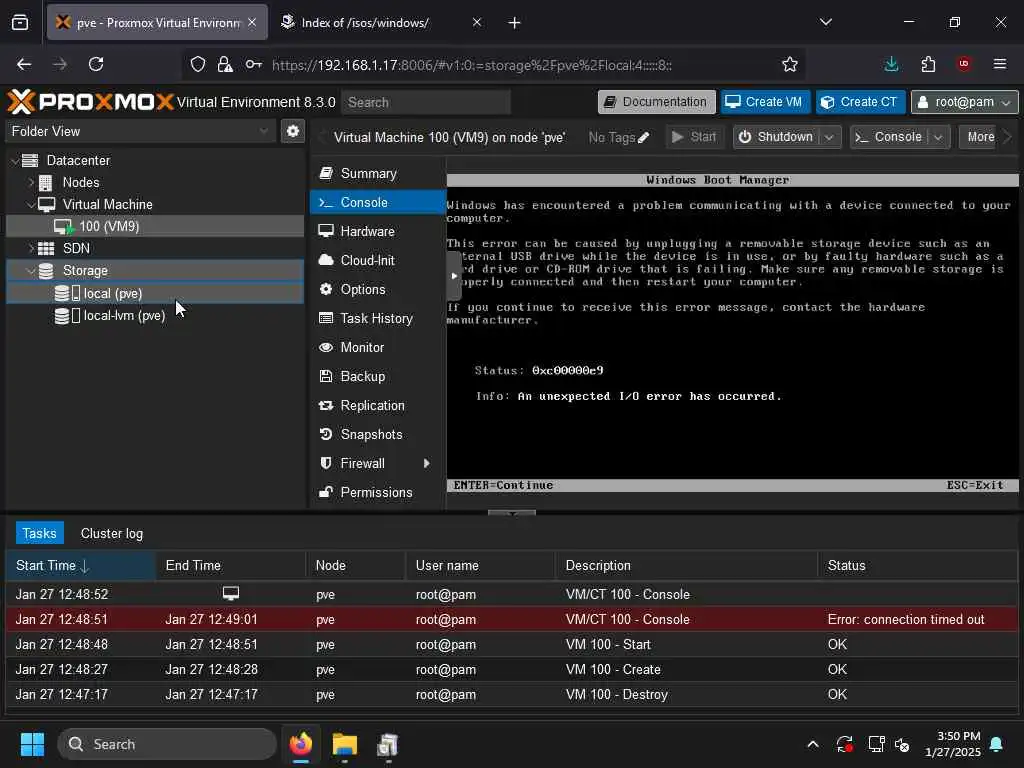This screenshot has width=1024, height=768.
Task: Collapse the Storage tree node
Action: 31,270
